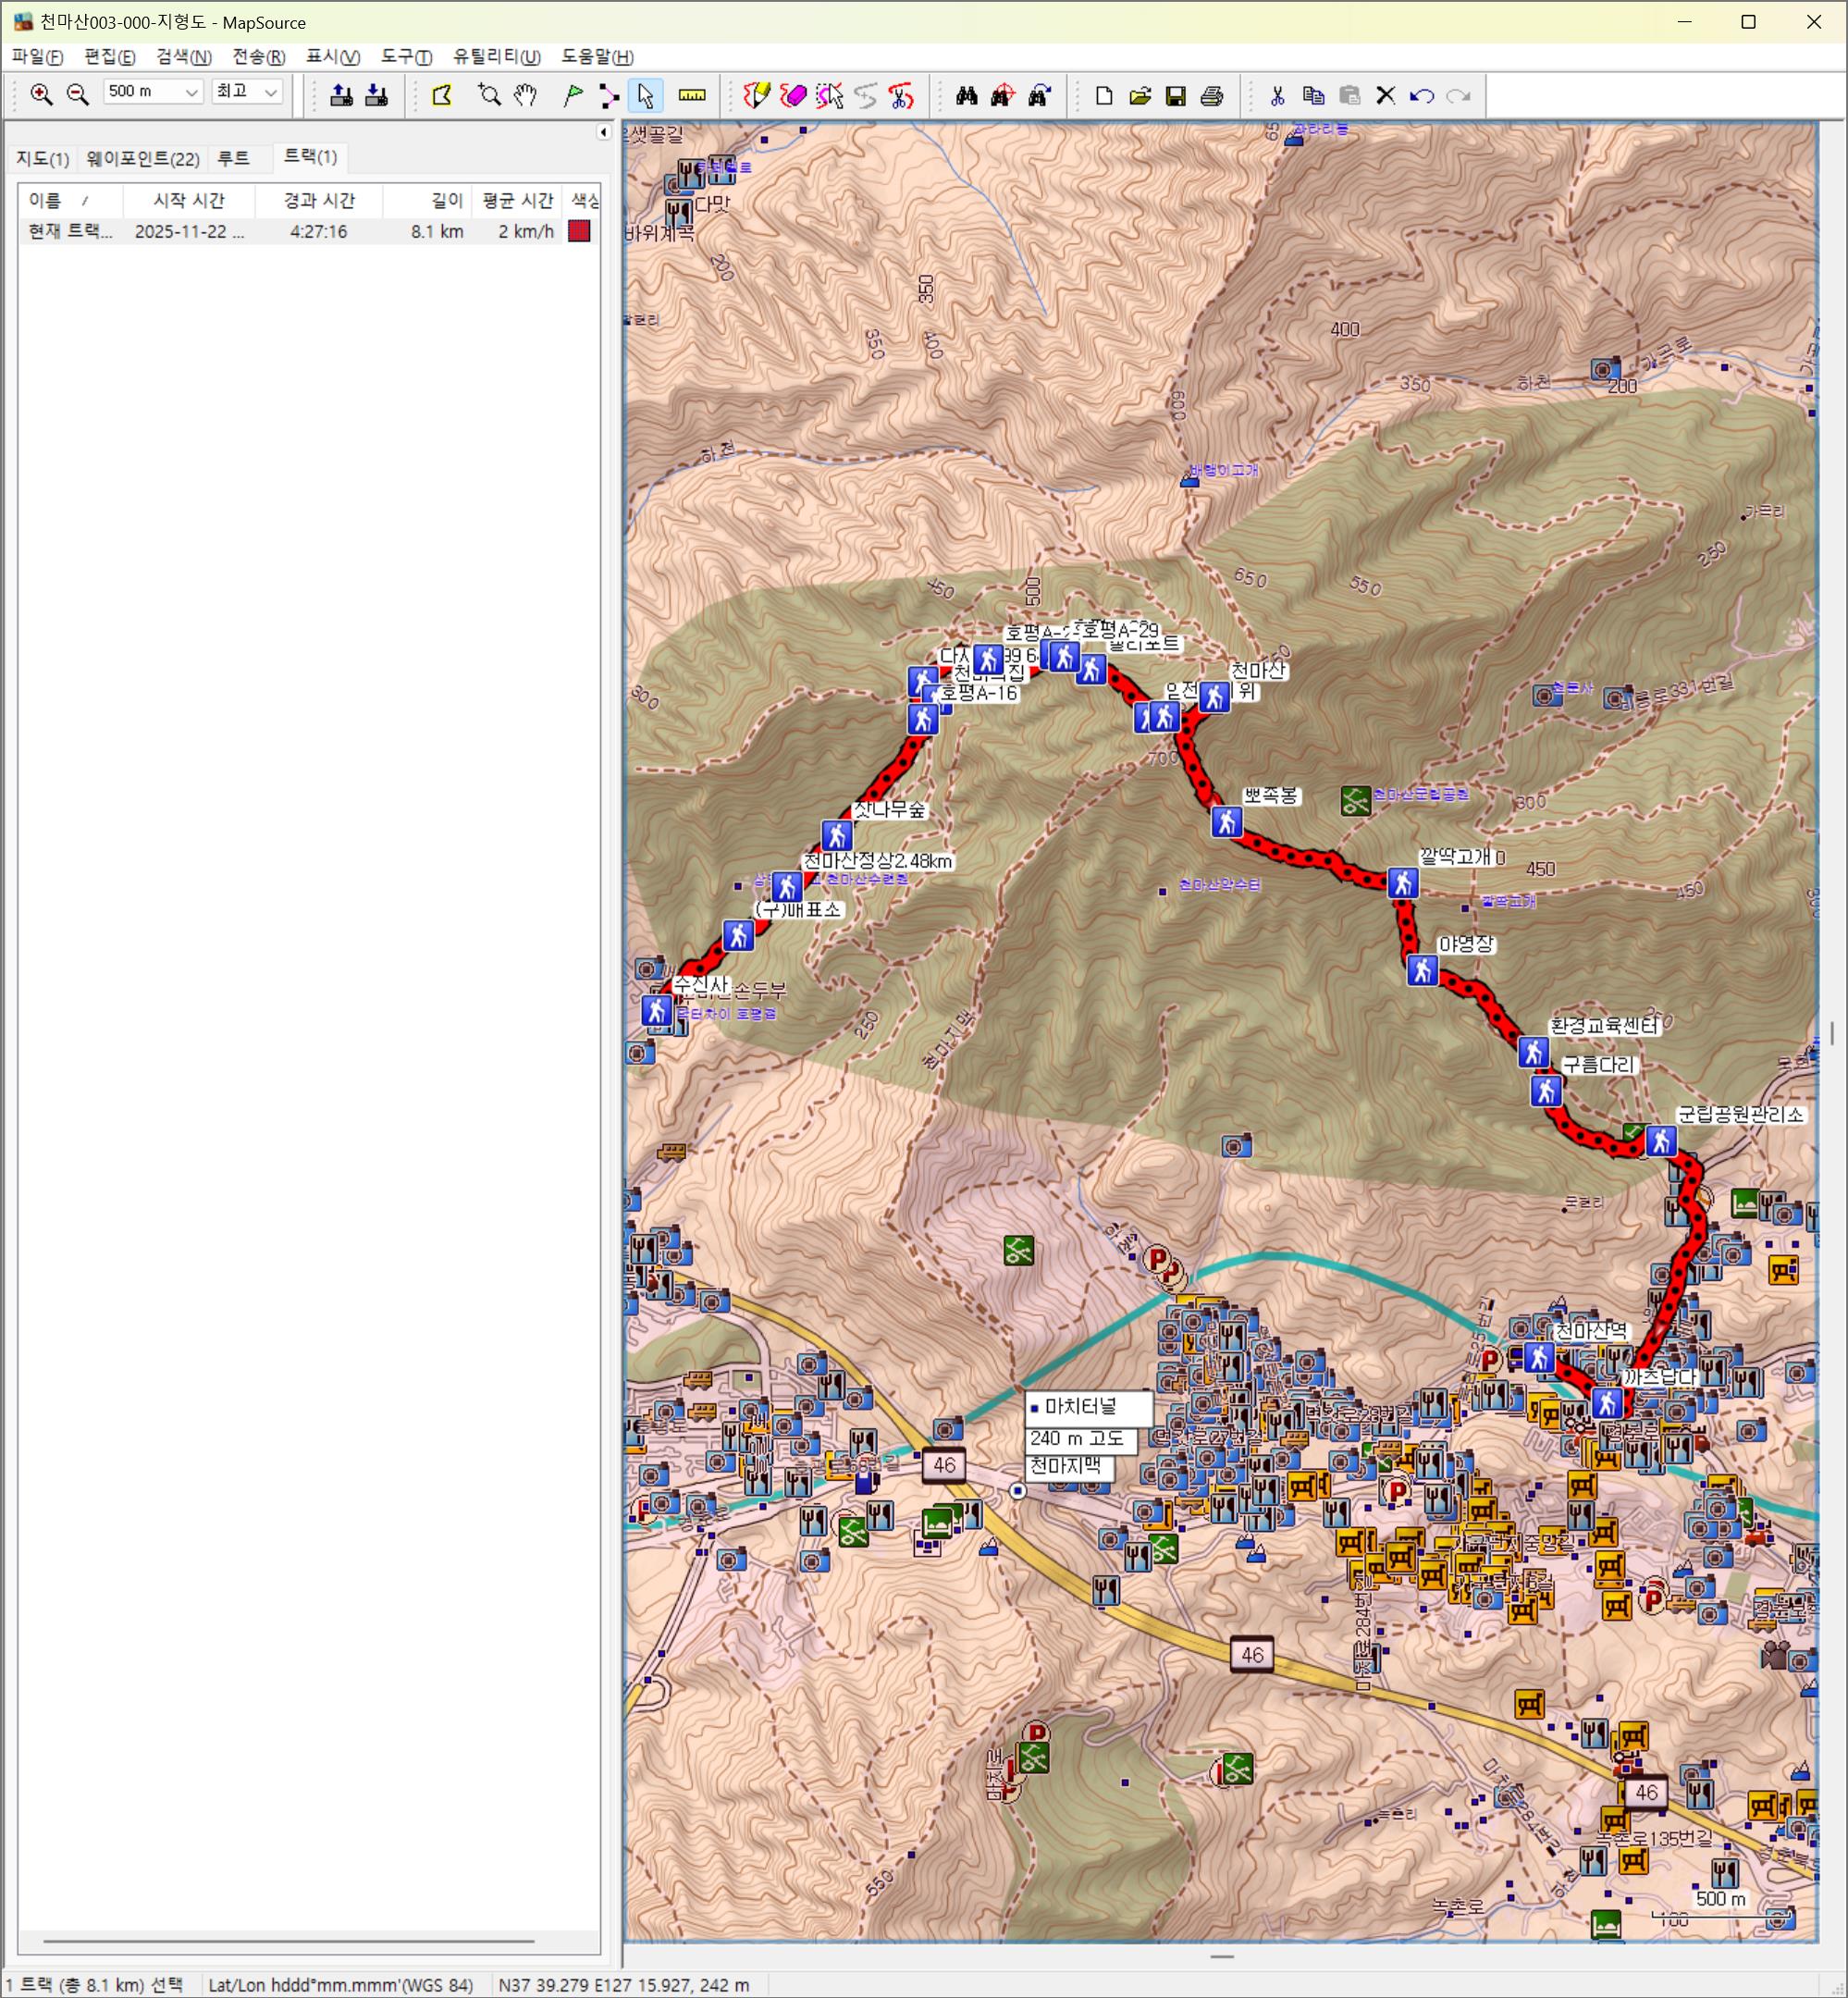The image size is (1848, 1998).
Task: Click the red track color swatch
Action: (579, 231)
